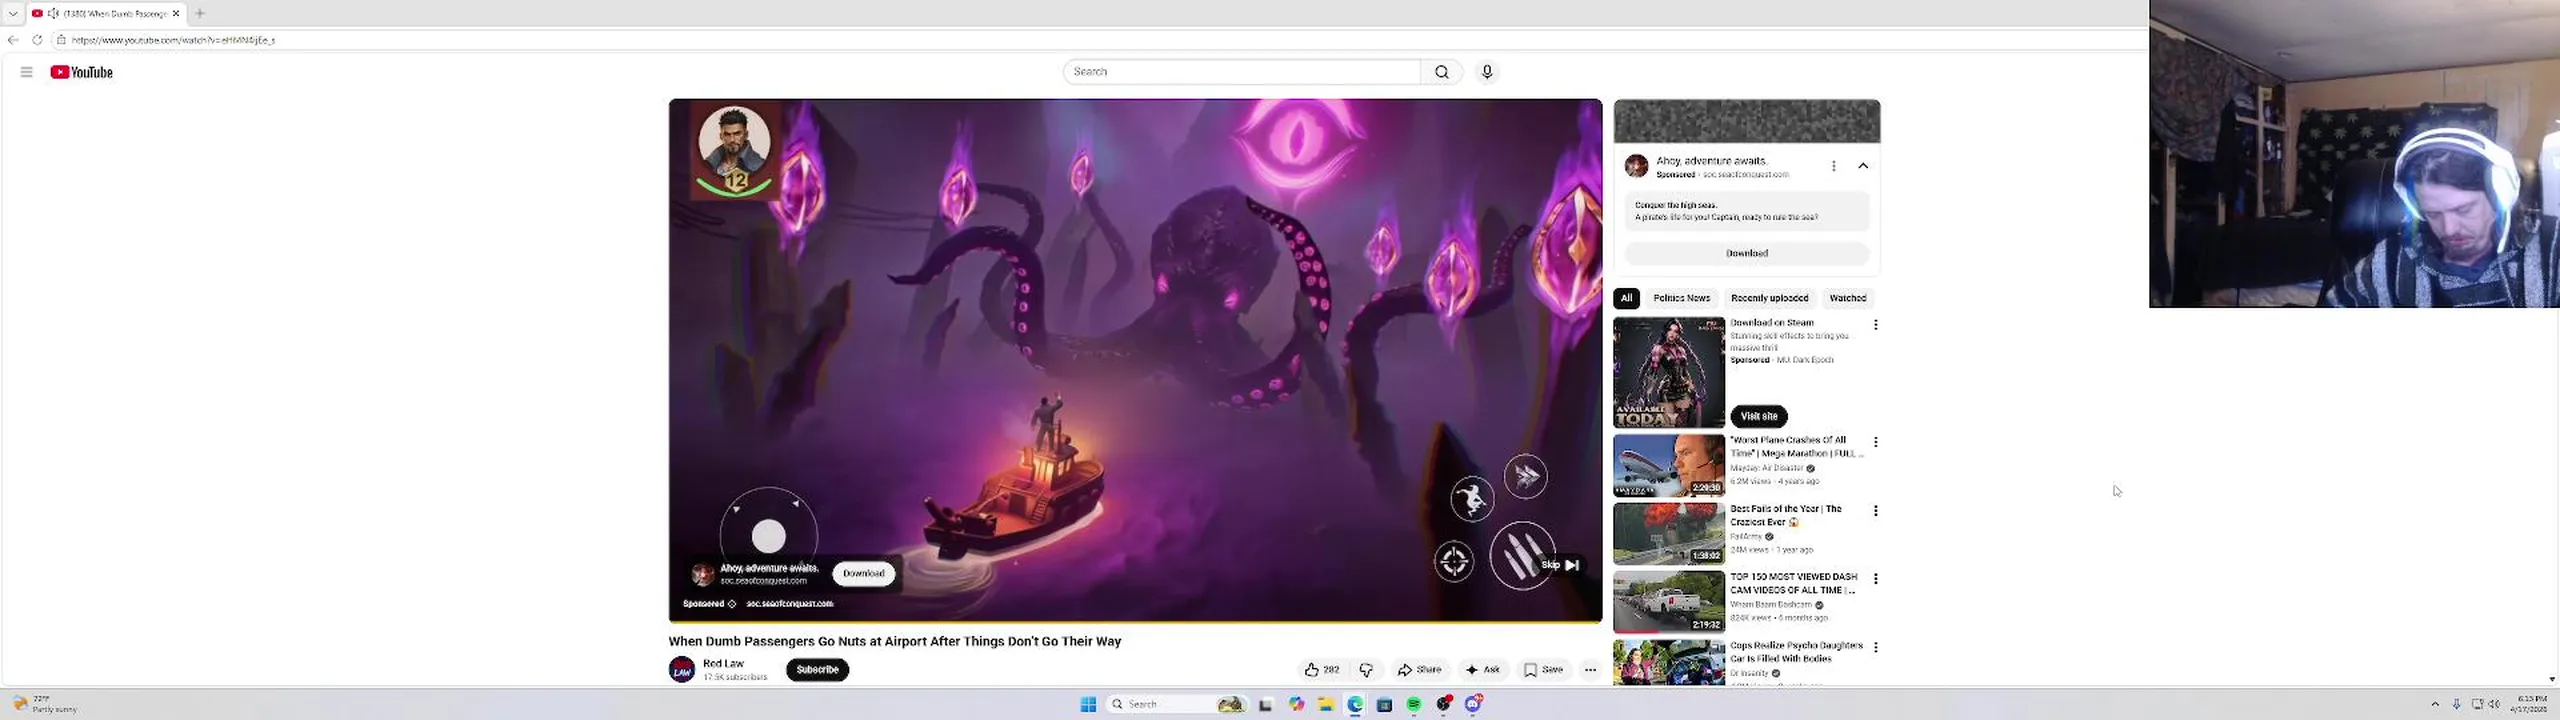This screenshot has width=2560, height=720.
Task: Open options for the Download on Steam ad
Action: 1875,325
